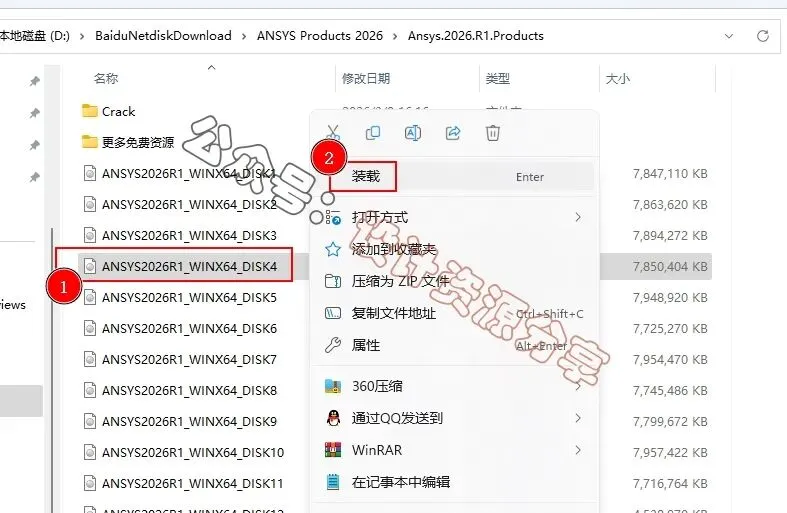Select file ANSYS2026R1_WINX64_DISK2

tap(189, 204)
